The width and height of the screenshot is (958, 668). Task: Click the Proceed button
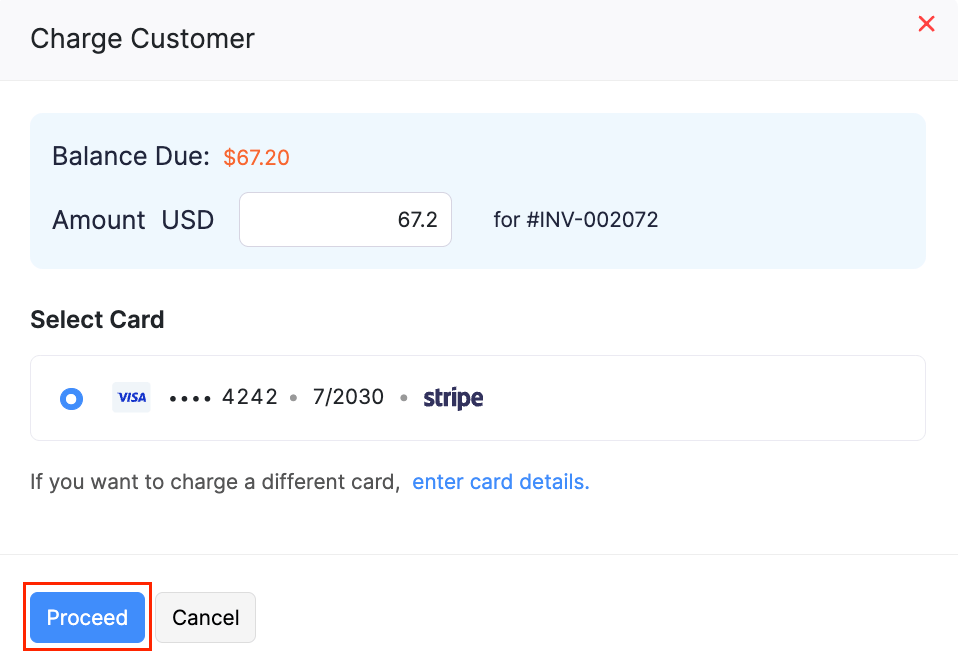pos(87,617)
